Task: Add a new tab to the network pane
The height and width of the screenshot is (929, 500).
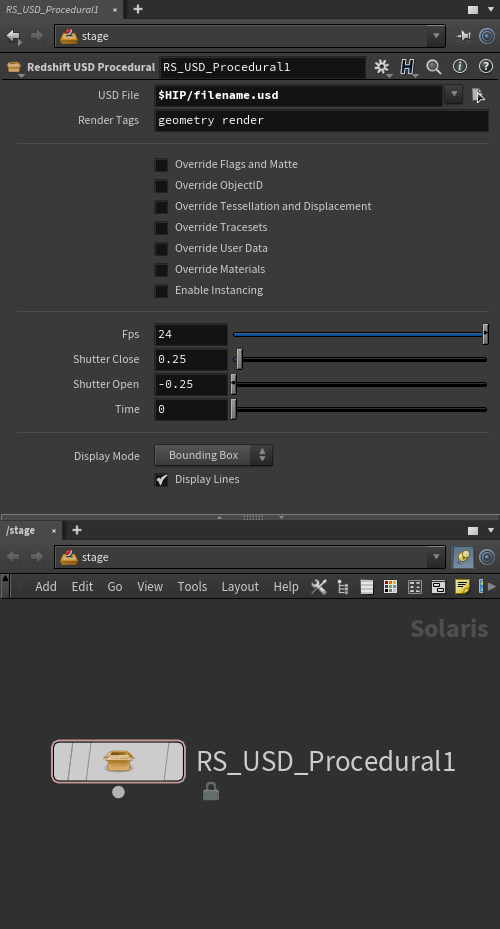Action: (77, 530)
